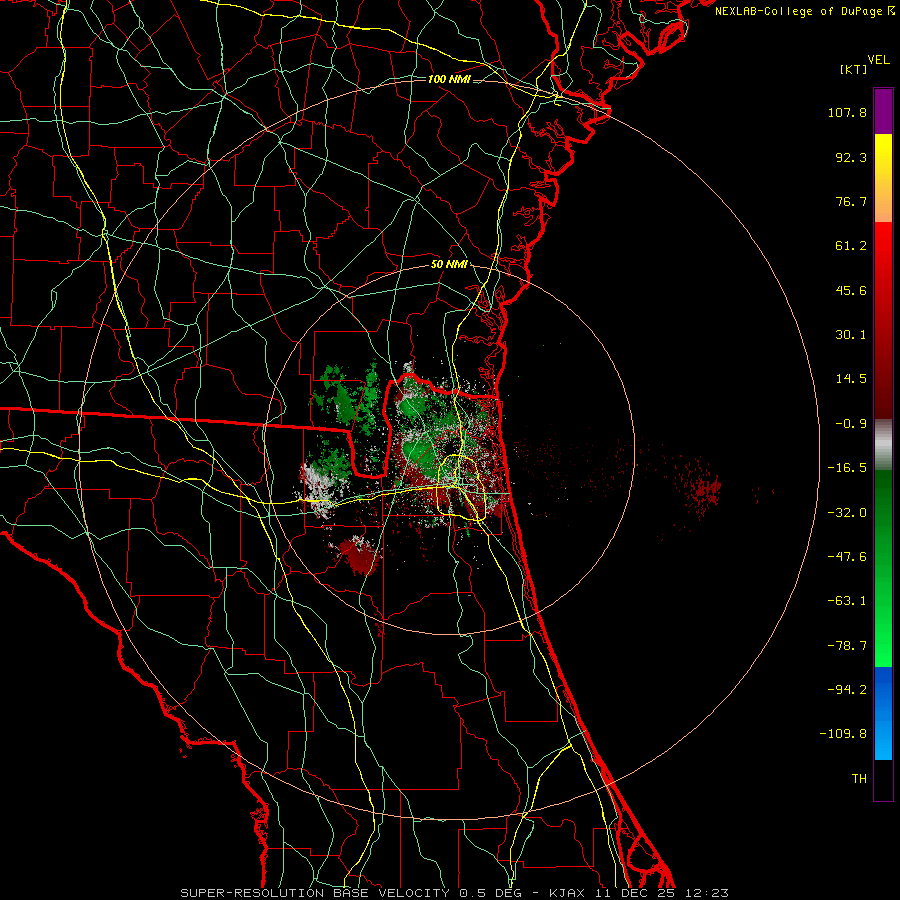The image size is (900, 900).
Task: Select the -109.8 legend value
Action: tap(843, 734)
